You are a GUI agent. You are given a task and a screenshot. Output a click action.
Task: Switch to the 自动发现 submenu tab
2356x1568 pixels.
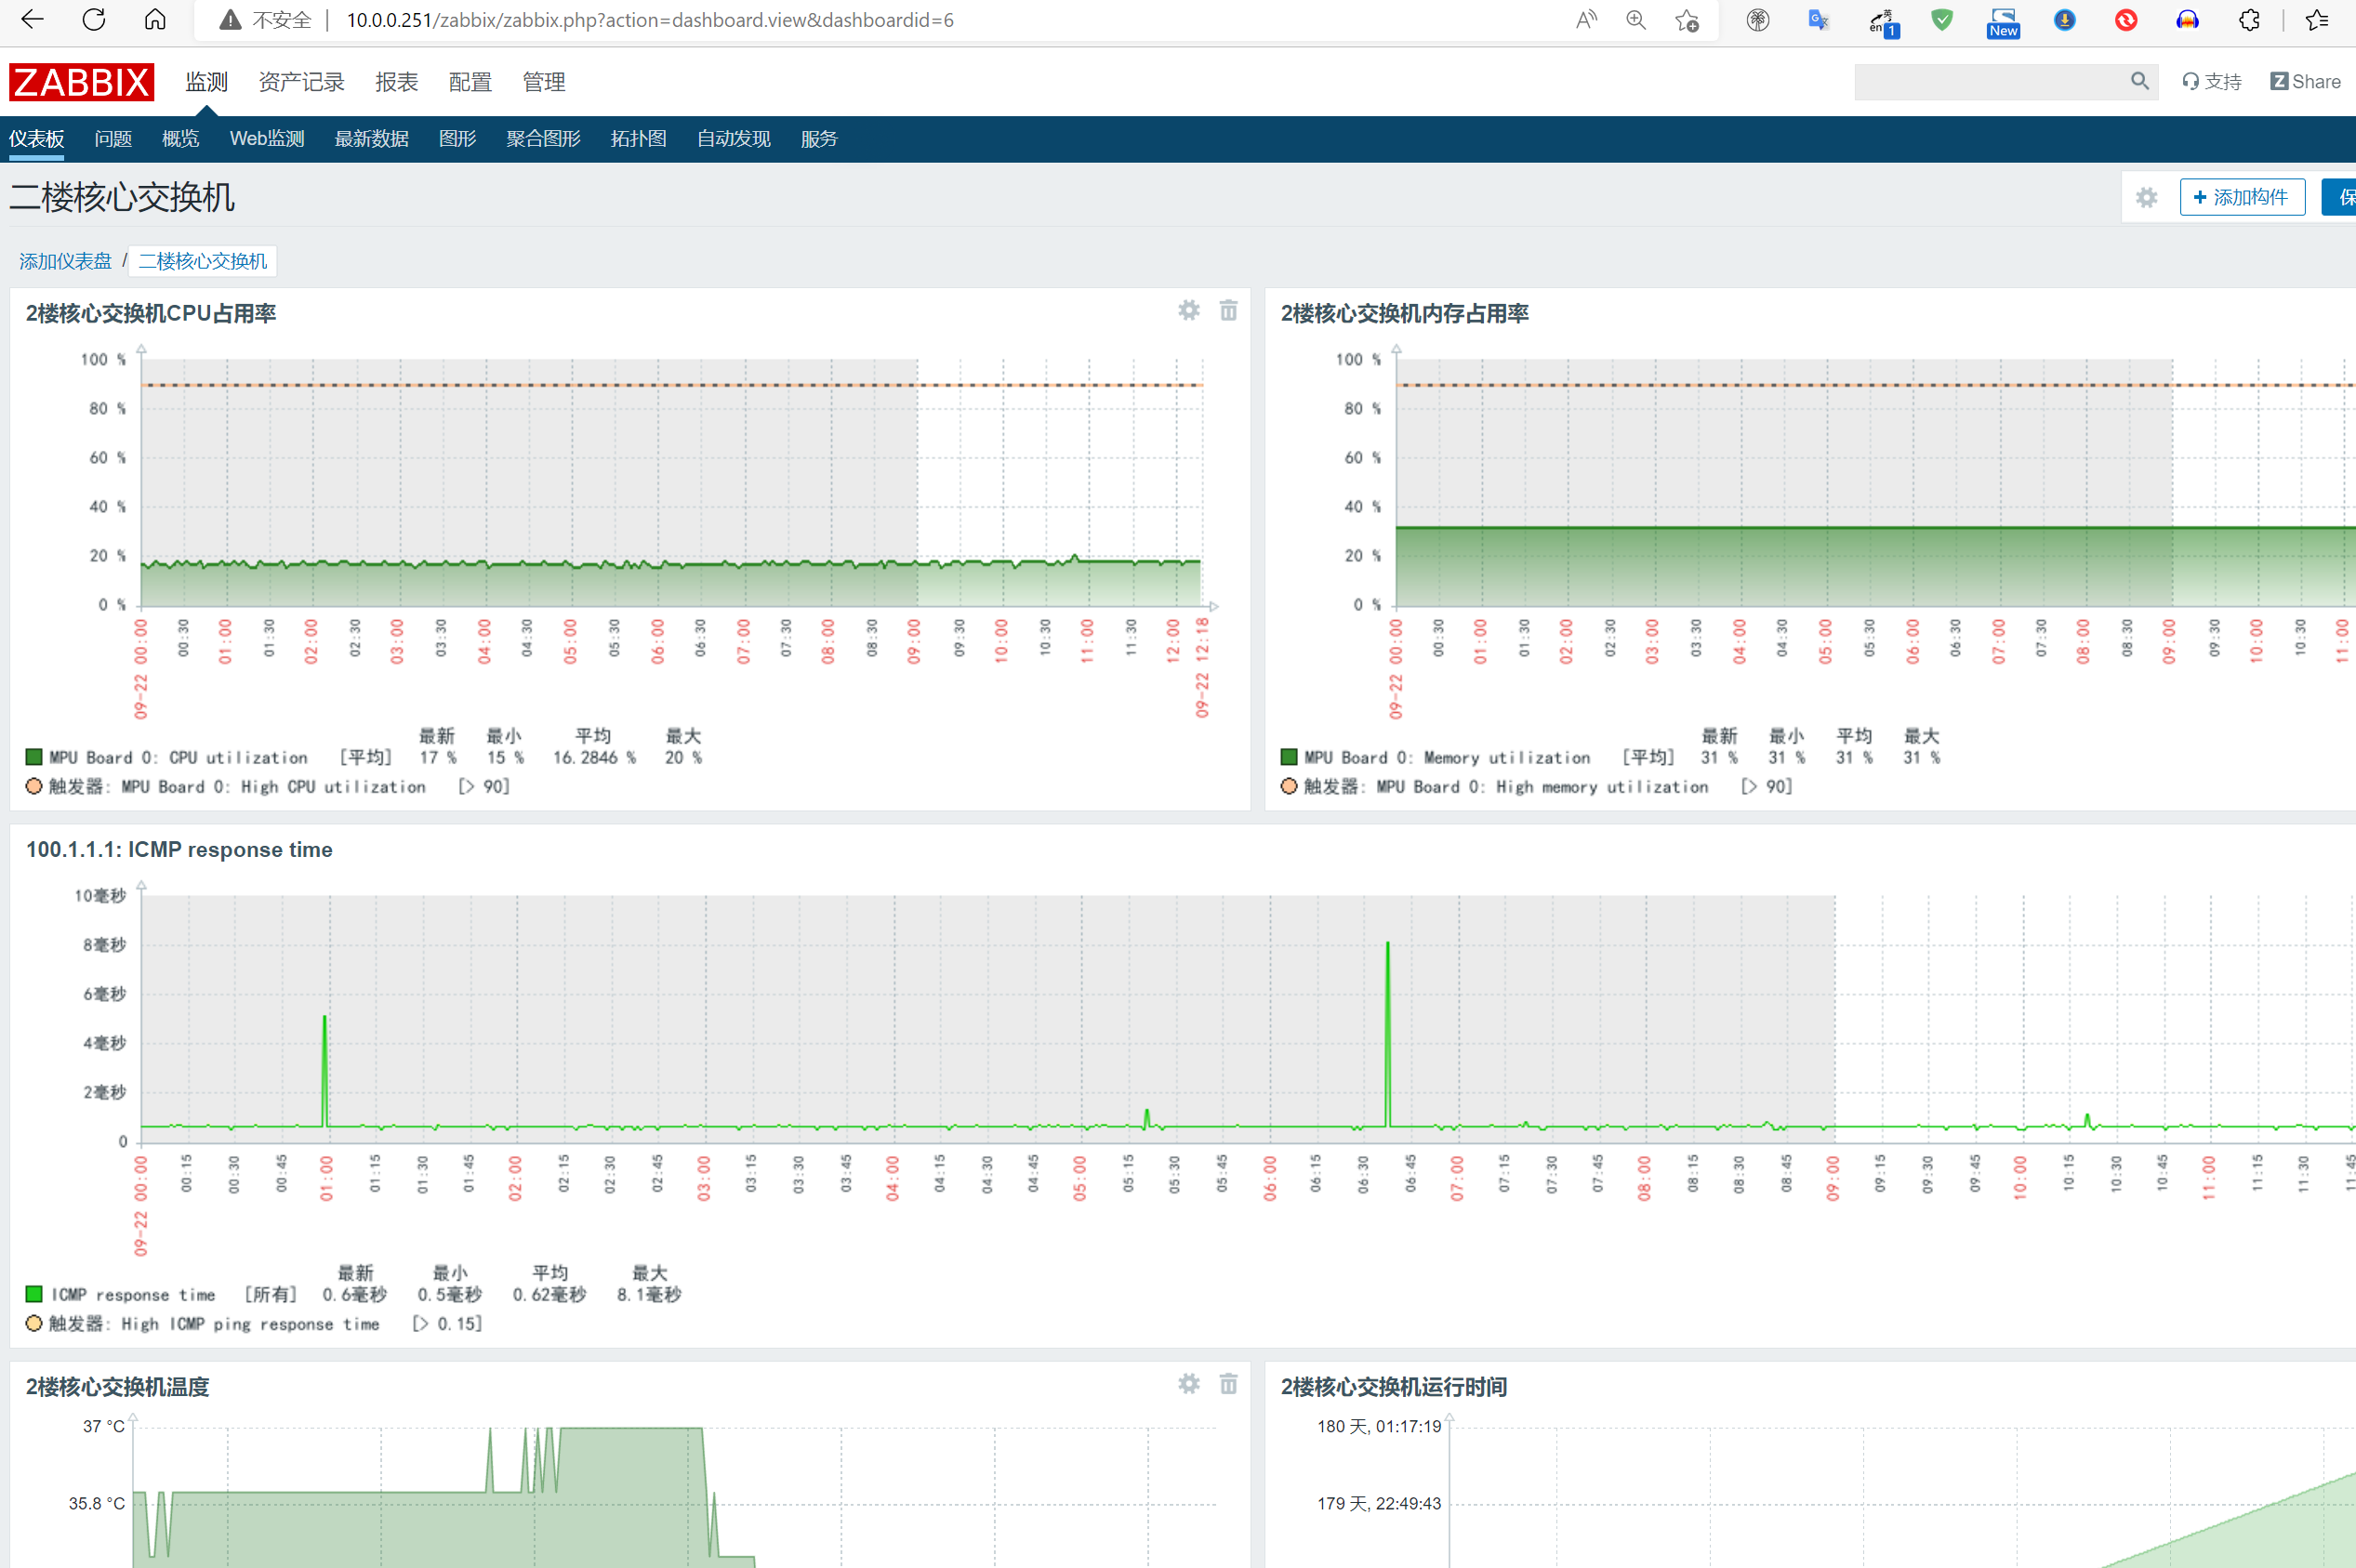[x=734, y=139]
